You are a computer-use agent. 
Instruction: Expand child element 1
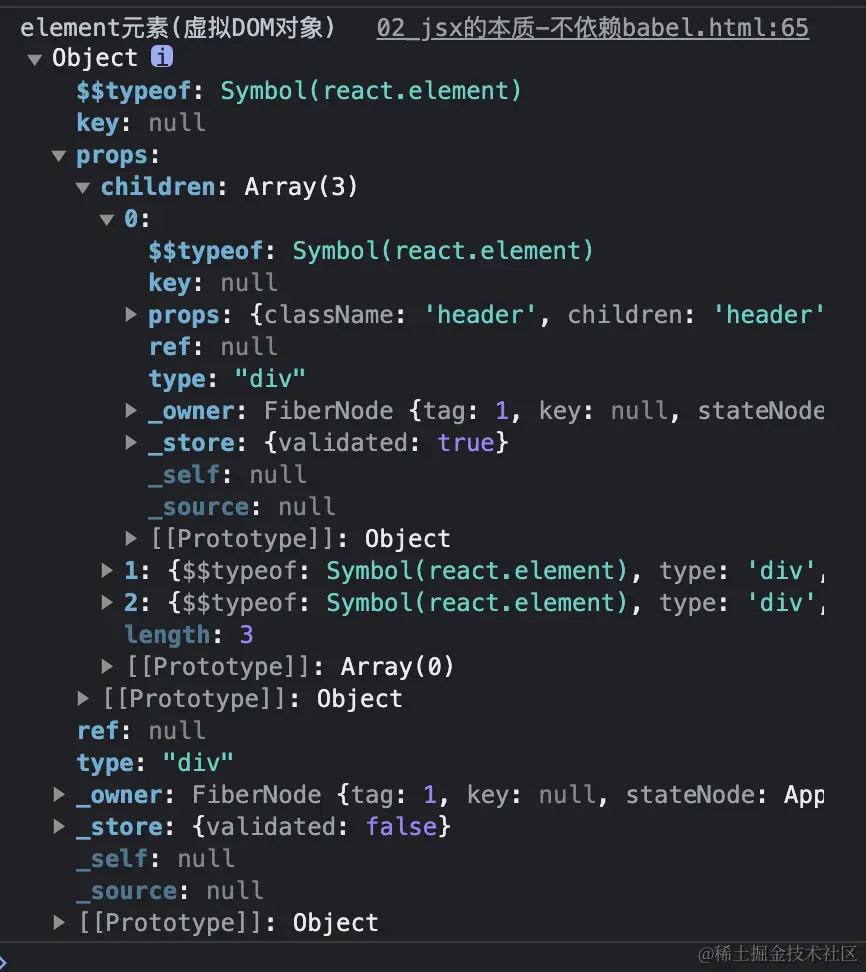(107, 571)
